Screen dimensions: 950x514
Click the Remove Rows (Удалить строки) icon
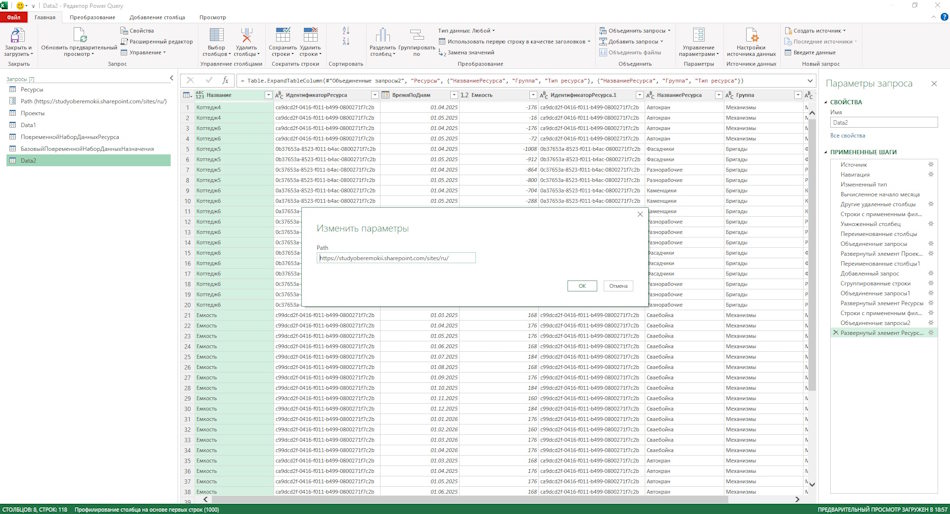point(310,35)
